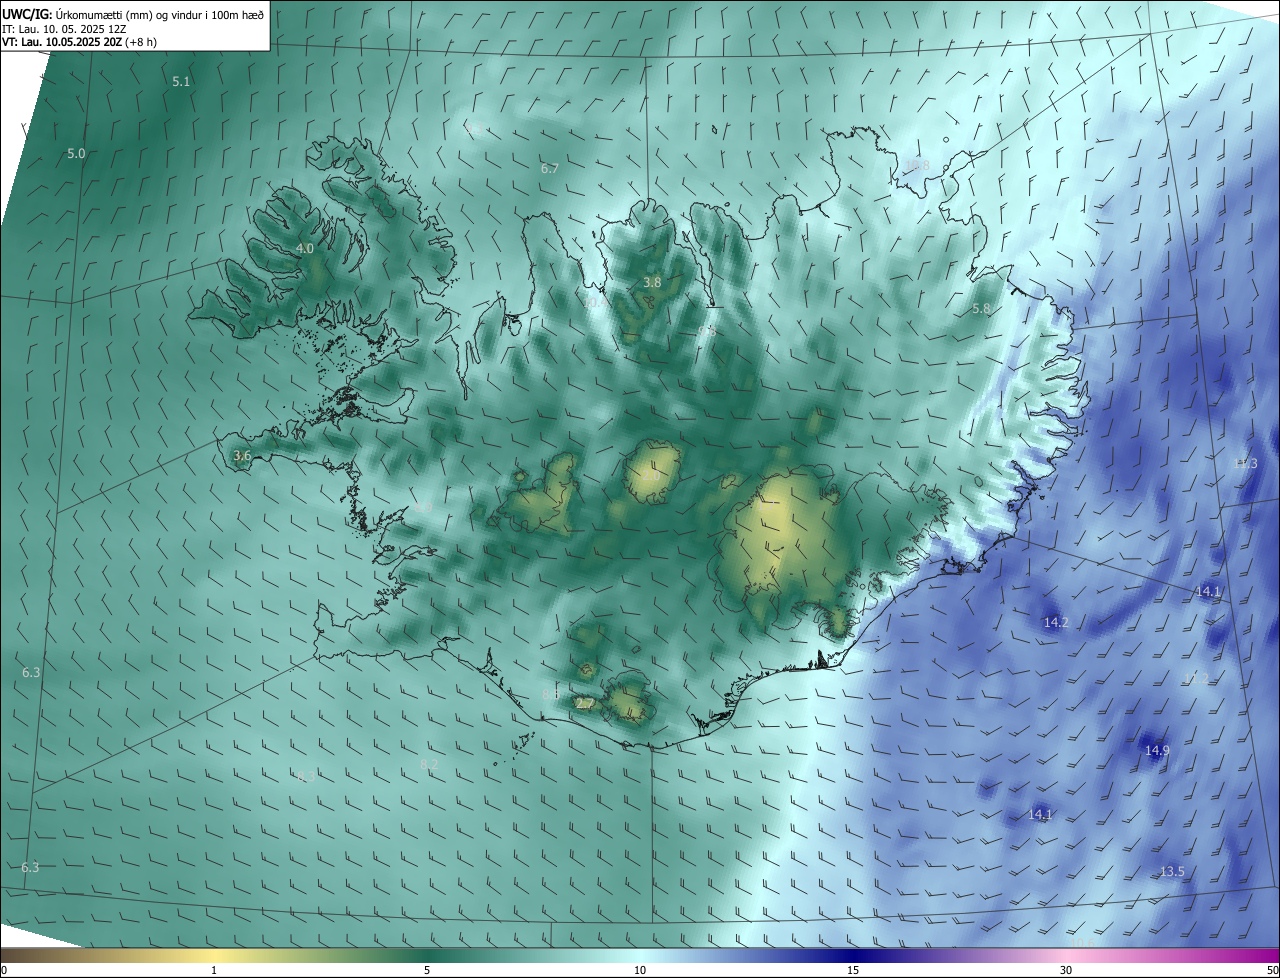Click the 0 tick on the color bar
Viewport: 1280px width, 978px height.
pos(4,970)
